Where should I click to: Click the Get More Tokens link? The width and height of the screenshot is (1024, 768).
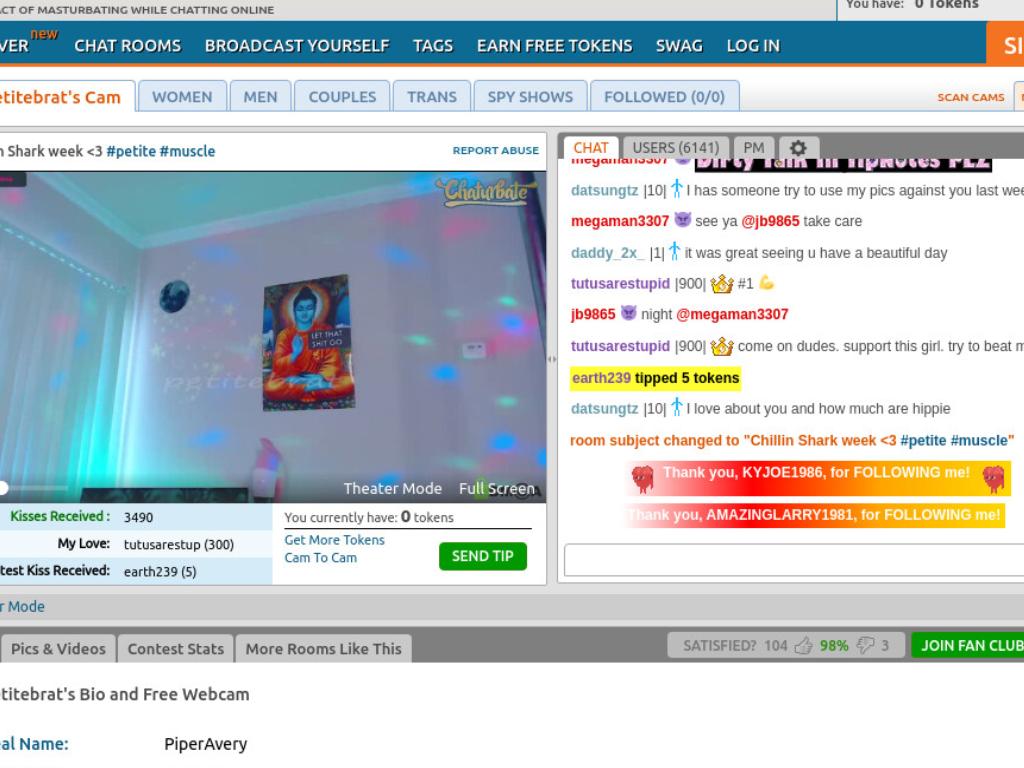coord(334,540)
